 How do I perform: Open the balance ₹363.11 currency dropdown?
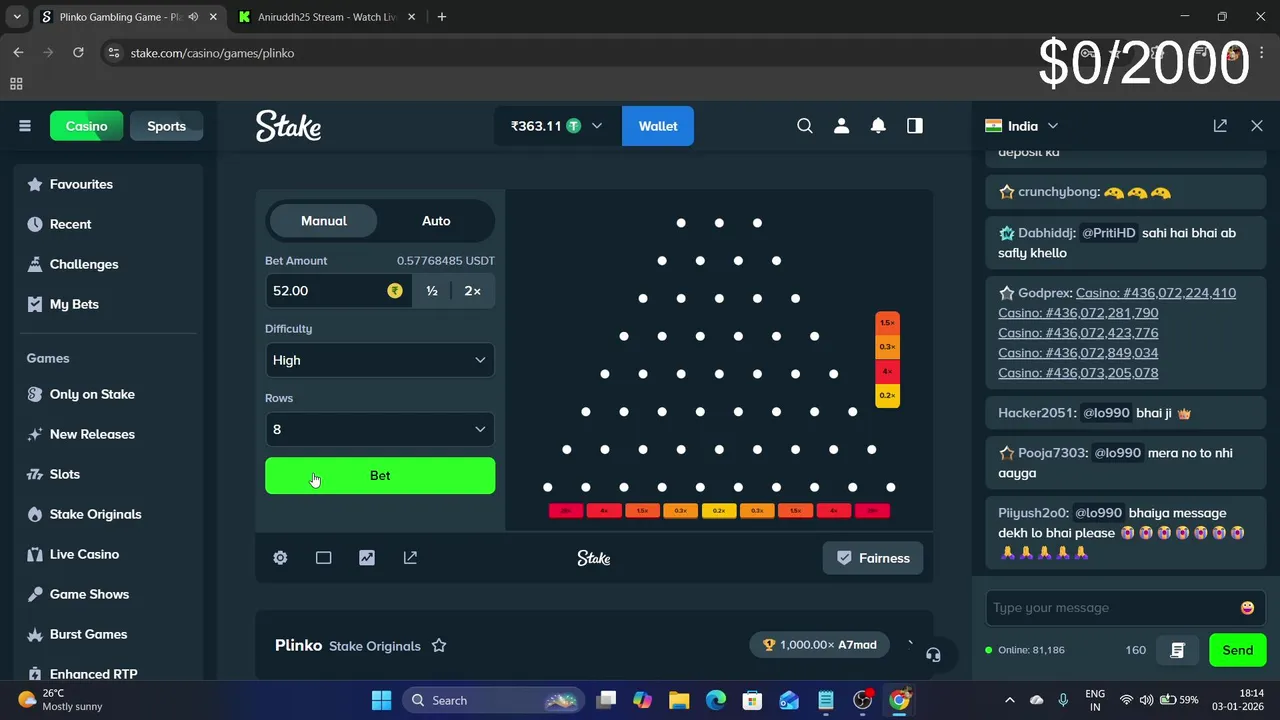[x=557, y=126]
